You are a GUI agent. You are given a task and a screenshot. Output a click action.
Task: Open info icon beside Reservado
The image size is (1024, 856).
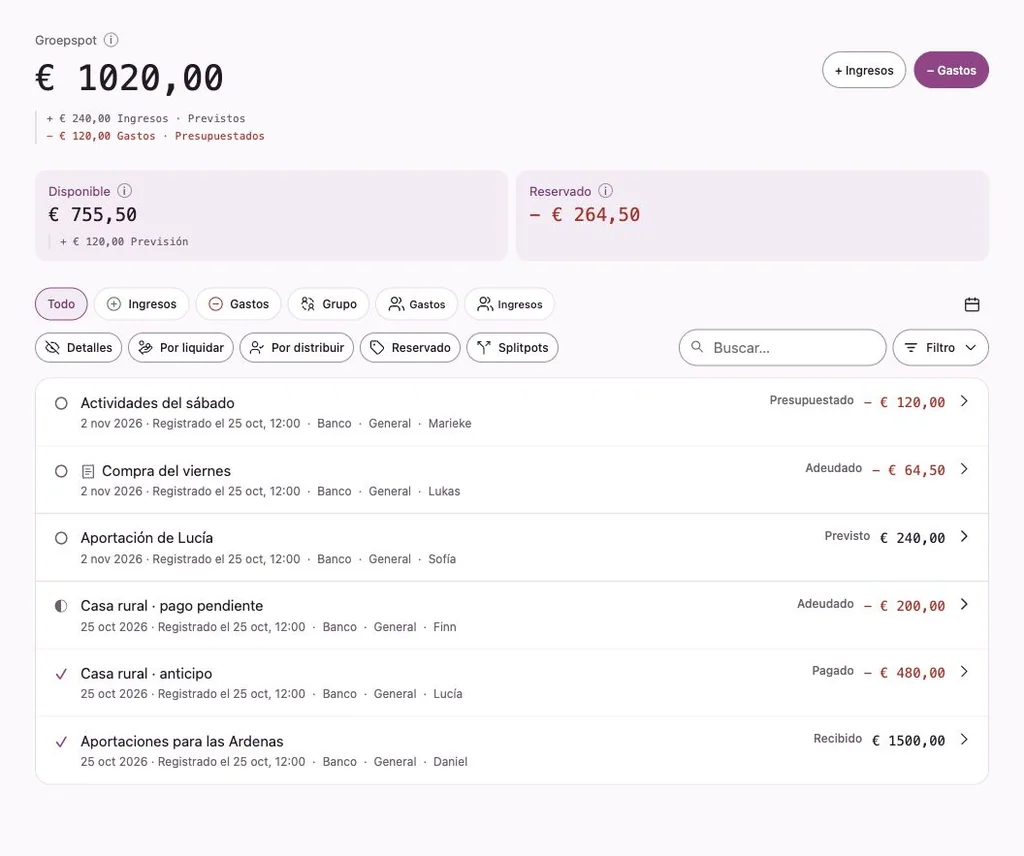pyautogui.click(x=605, y=191)
